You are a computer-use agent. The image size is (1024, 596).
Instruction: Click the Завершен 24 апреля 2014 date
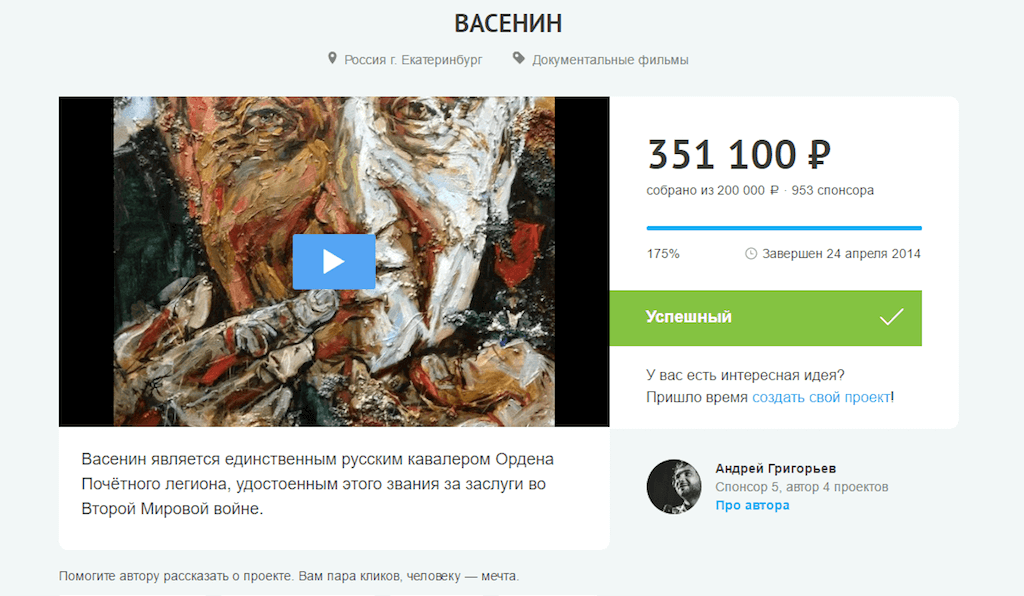(x=841, y=254)
